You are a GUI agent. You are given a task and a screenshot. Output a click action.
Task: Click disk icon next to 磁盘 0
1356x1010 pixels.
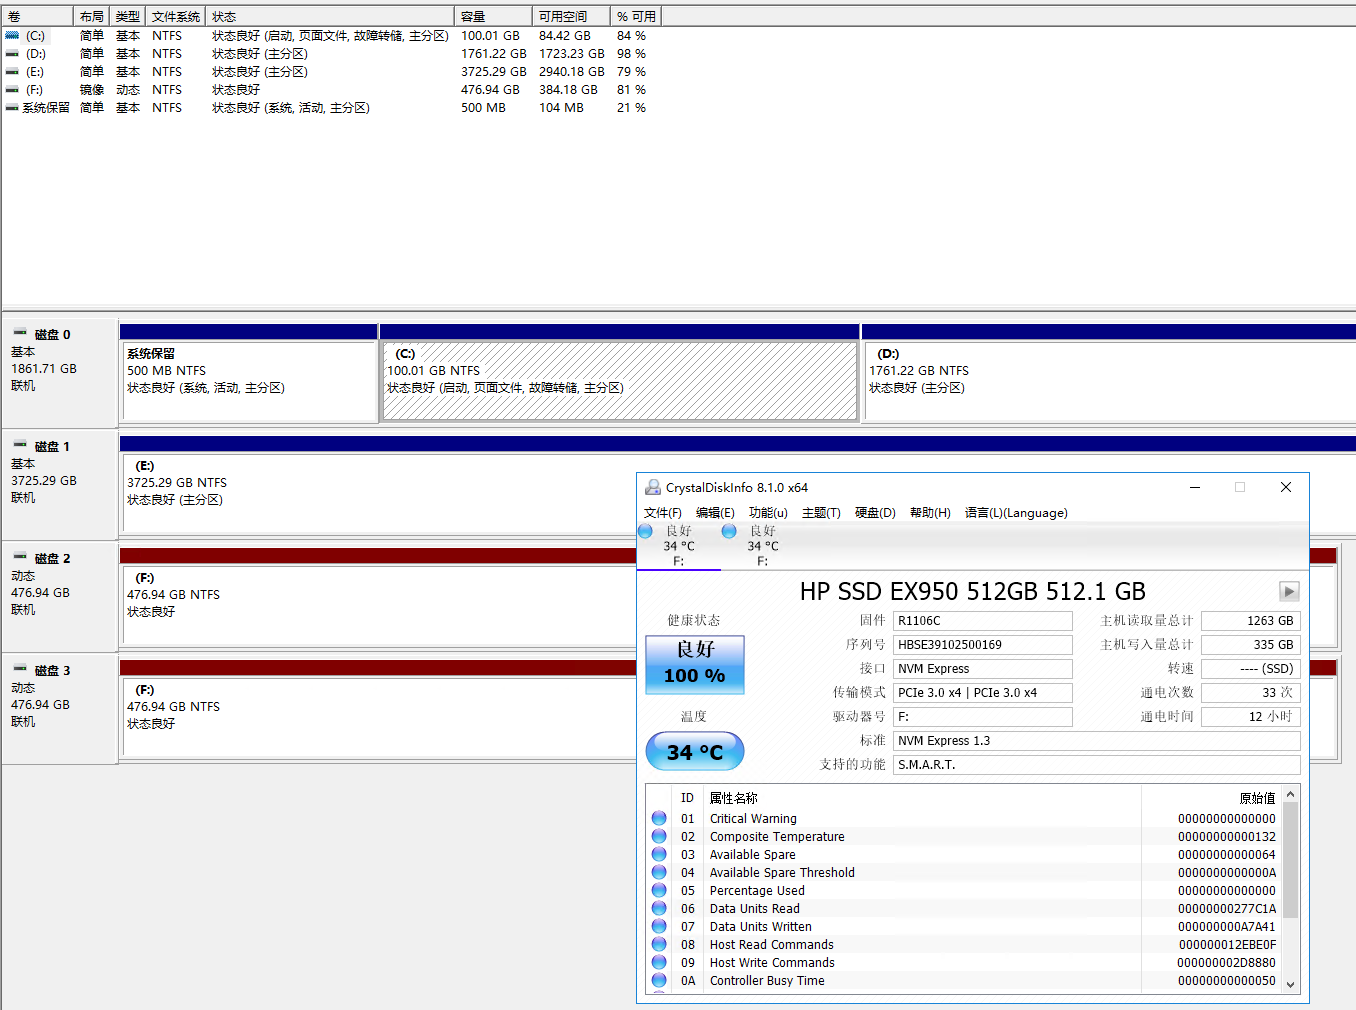pos(20,333)
